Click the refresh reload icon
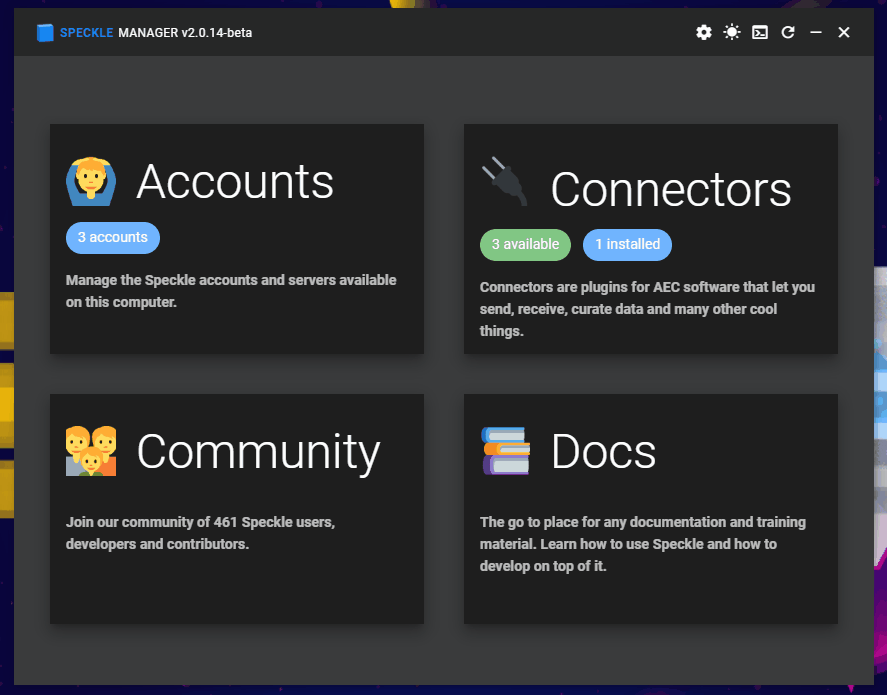 click(788, 32)
